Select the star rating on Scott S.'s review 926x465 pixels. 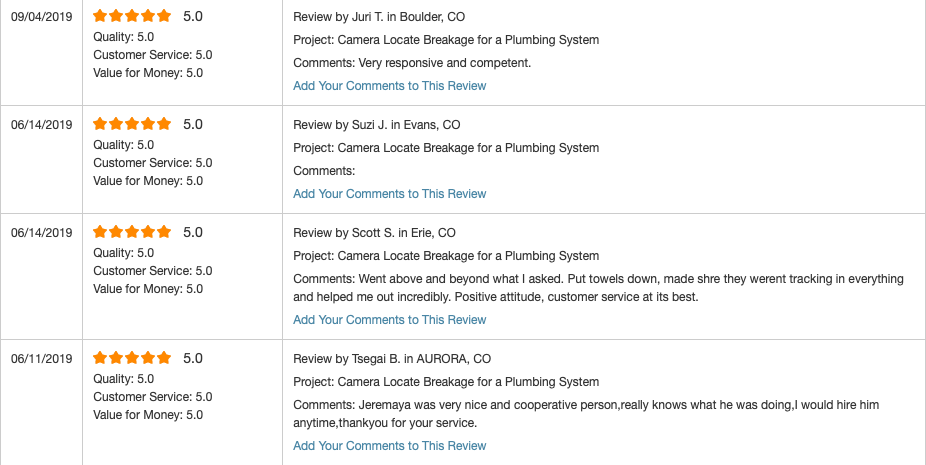point(132,233)
